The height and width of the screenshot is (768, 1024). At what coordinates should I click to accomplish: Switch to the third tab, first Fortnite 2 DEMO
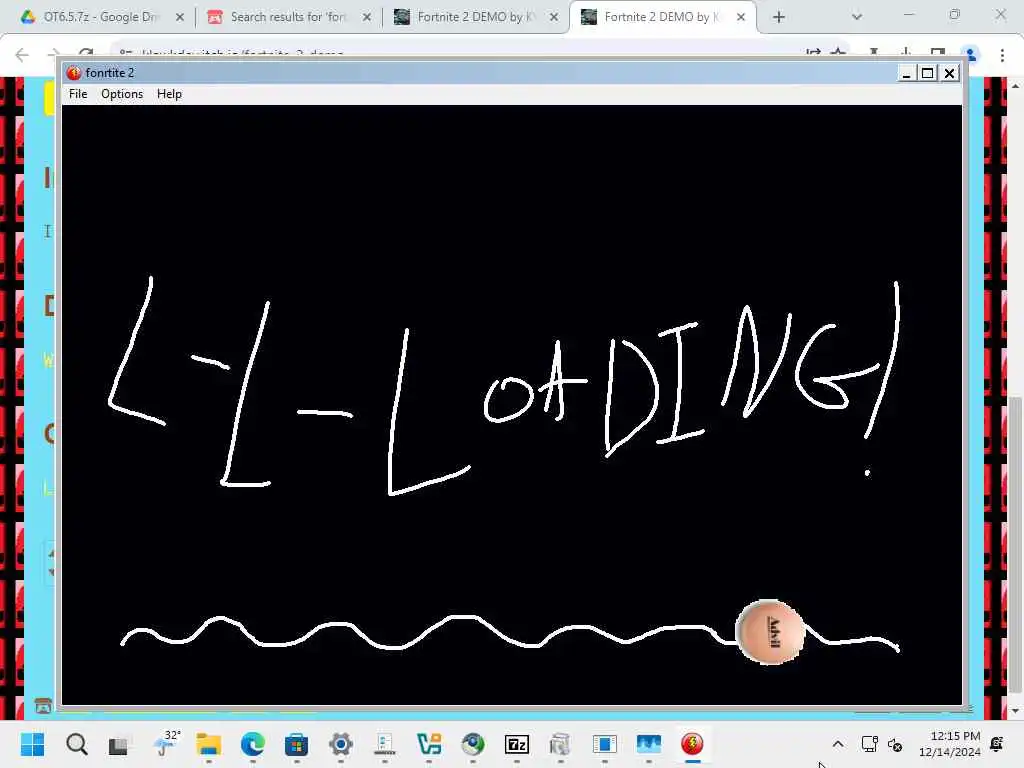(475, 17)
